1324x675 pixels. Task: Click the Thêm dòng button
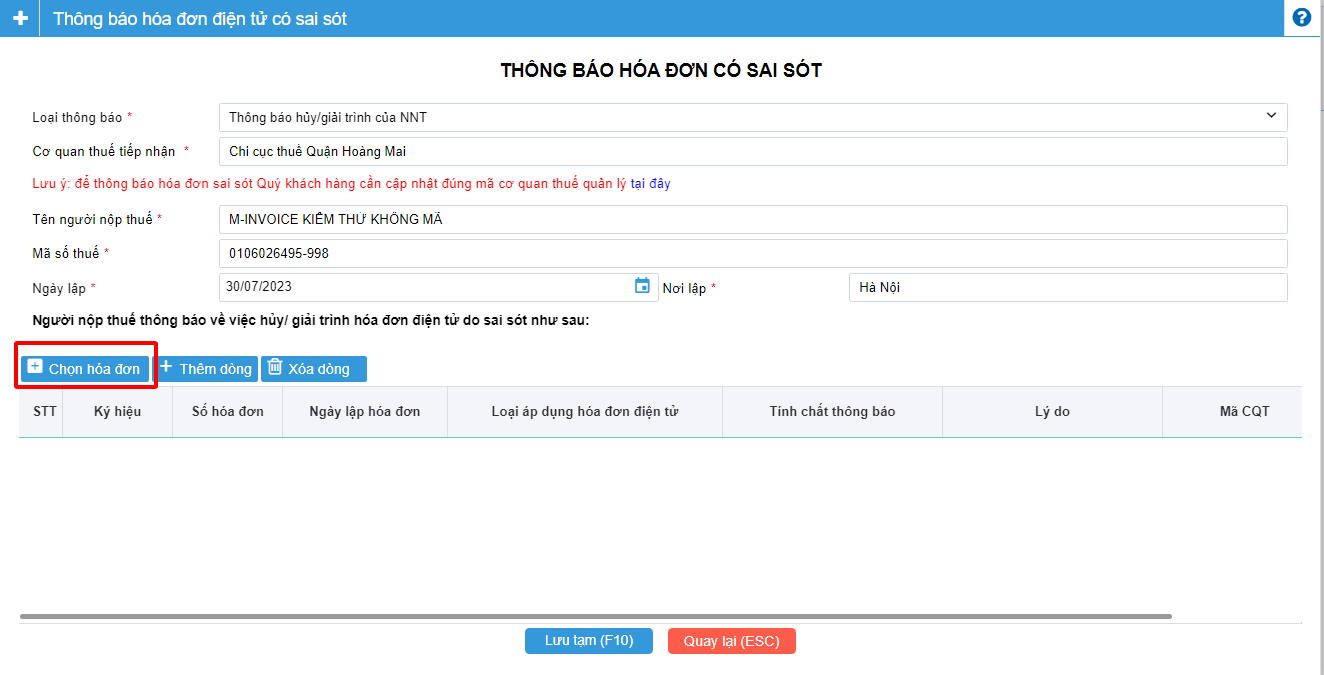(206, 369)
